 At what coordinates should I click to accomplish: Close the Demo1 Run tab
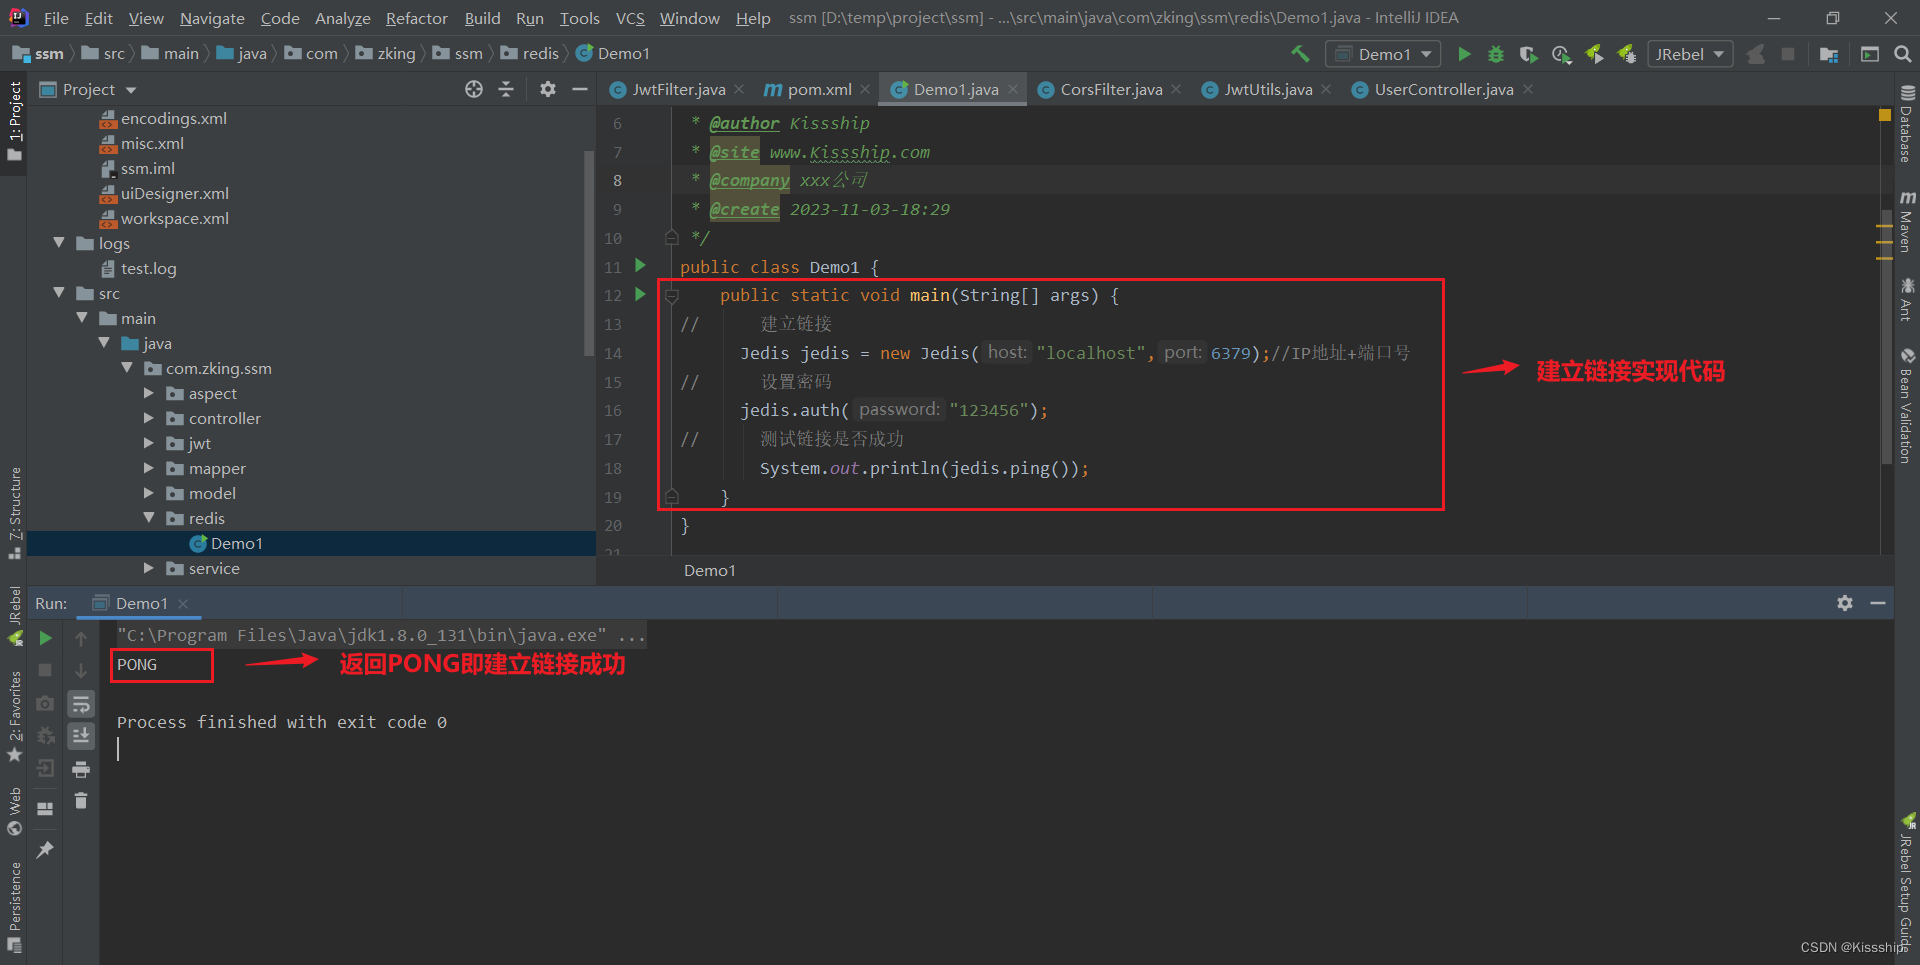point(183,603)
